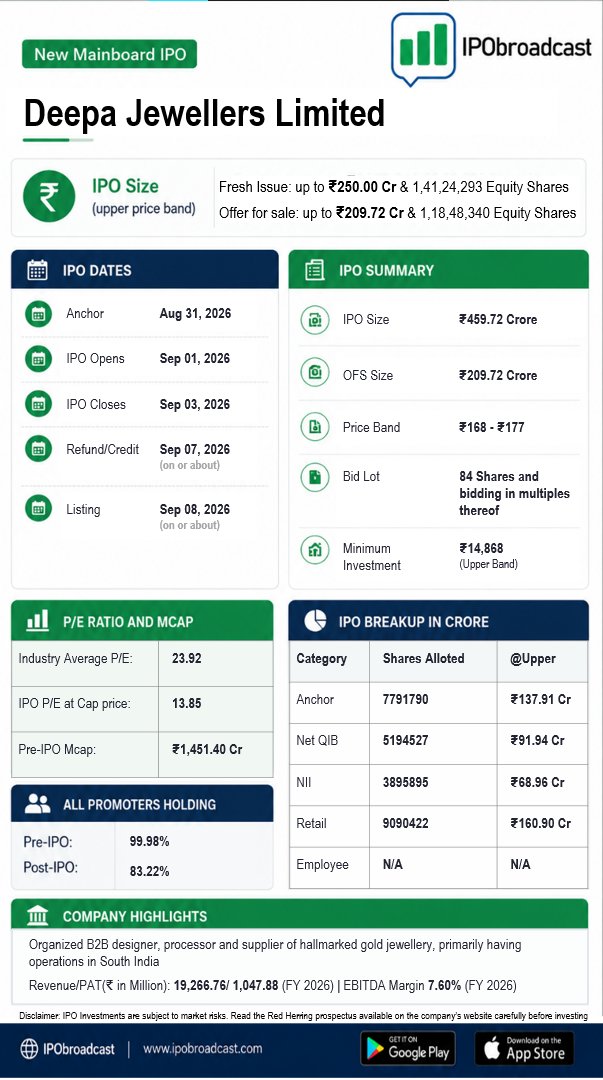This screenshot has width=603, height=1080.
Task: Click the IPO SUMMARY section header
Action: tap(438, 269)
